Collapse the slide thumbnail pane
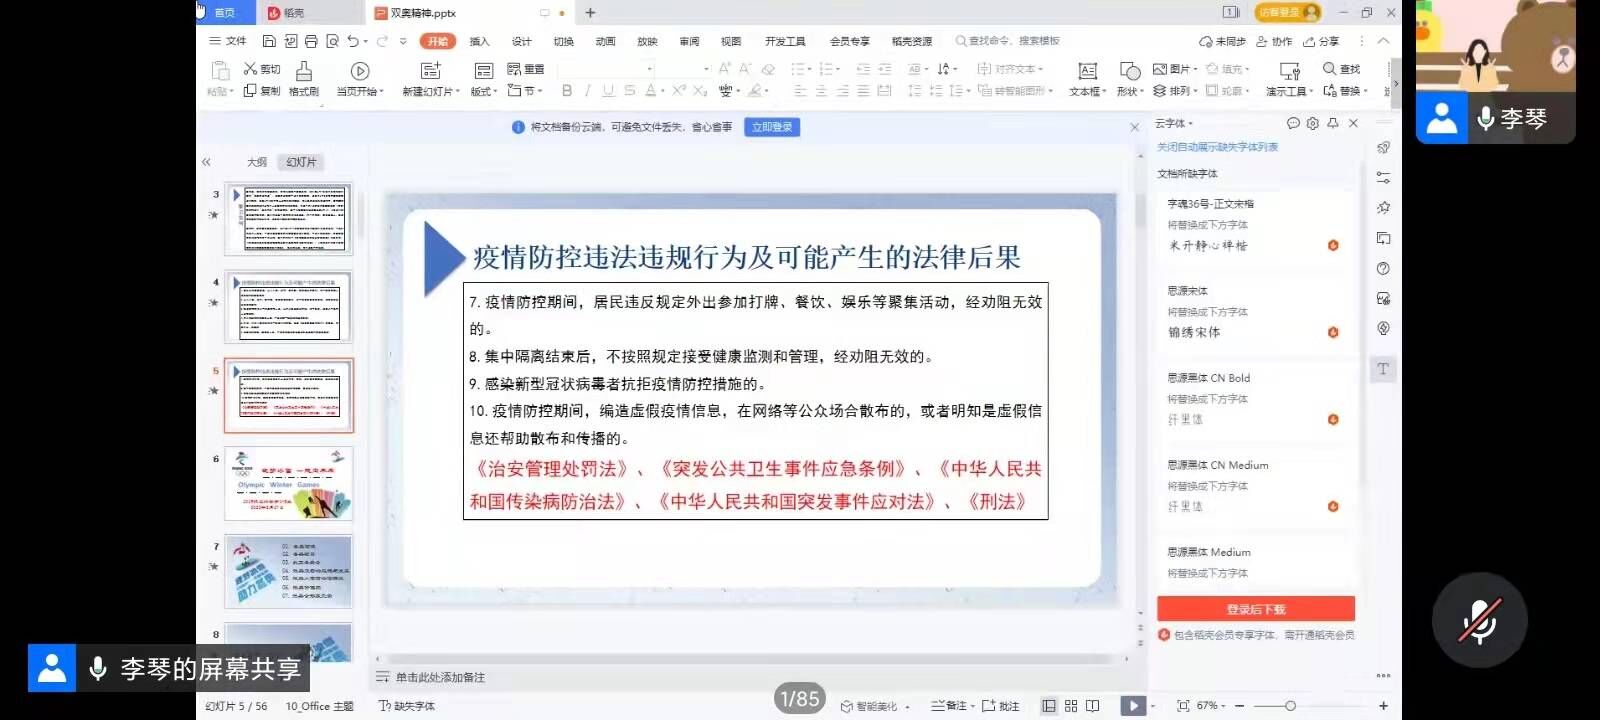The width and height of the screenshot is (1600, 720). (x=207, y=162)
